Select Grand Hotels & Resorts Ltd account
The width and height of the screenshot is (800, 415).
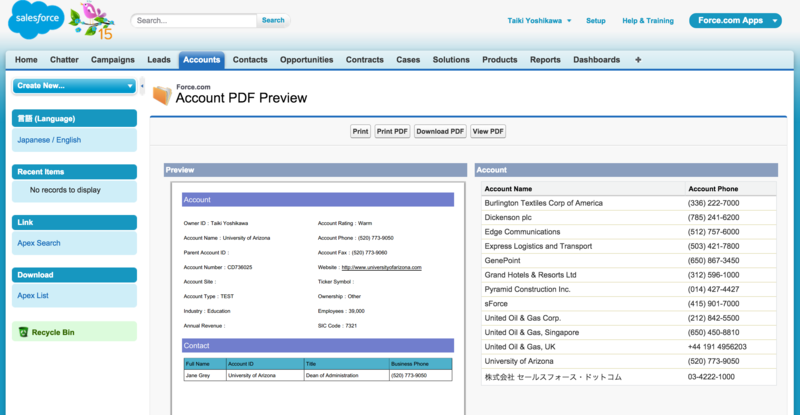[x=530, y=275]
